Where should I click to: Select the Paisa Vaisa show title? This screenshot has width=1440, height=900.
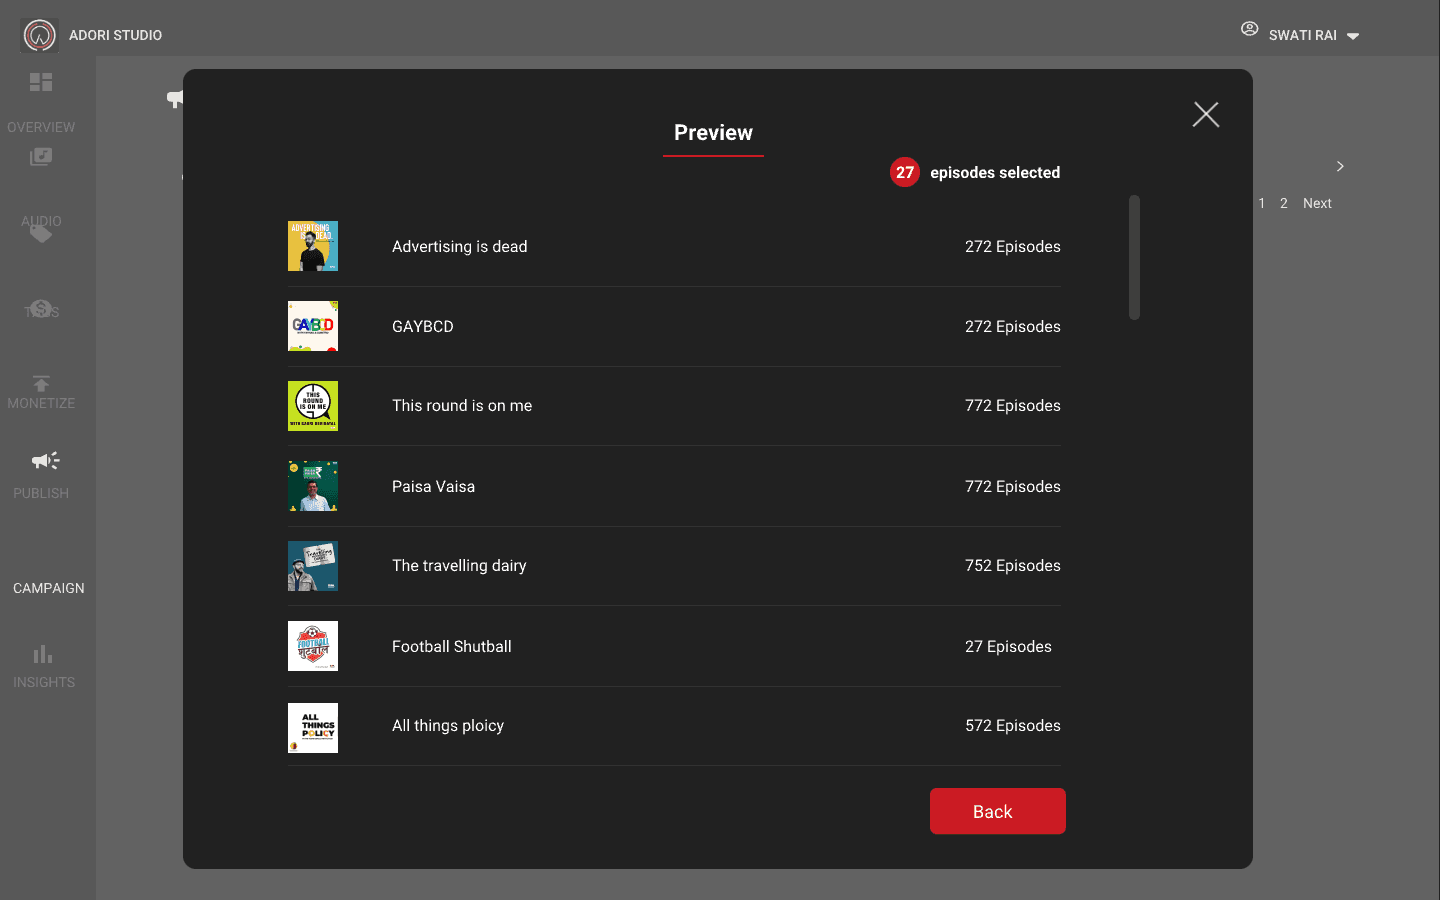pyautogui.click(x=434, y=487)
